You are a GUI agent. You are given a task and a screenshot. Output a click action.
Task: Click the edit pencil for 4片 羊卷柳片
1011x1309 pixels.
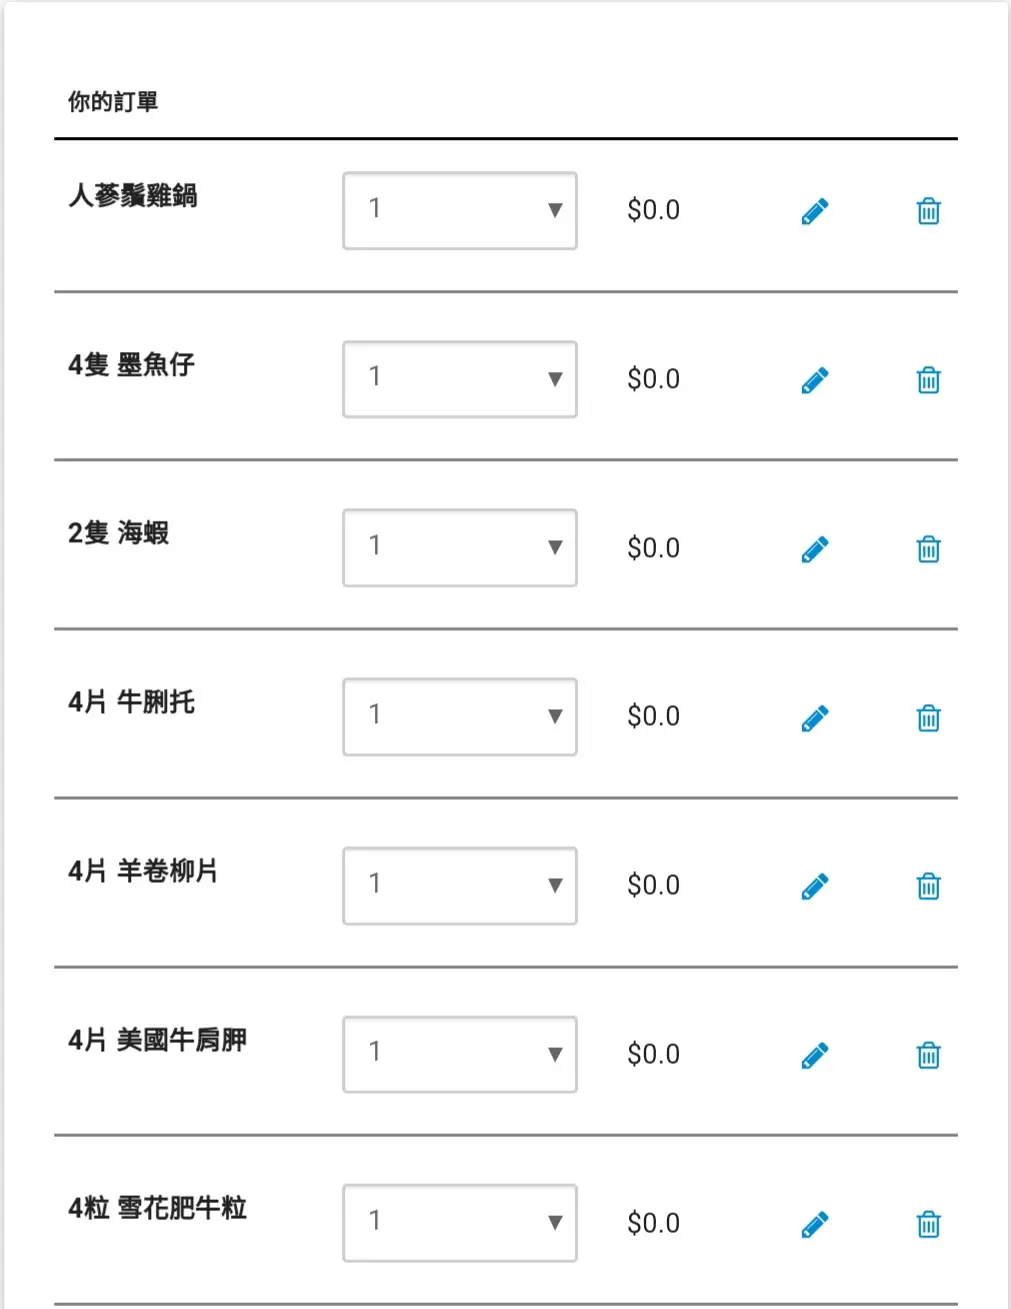[x=815, y=887]
